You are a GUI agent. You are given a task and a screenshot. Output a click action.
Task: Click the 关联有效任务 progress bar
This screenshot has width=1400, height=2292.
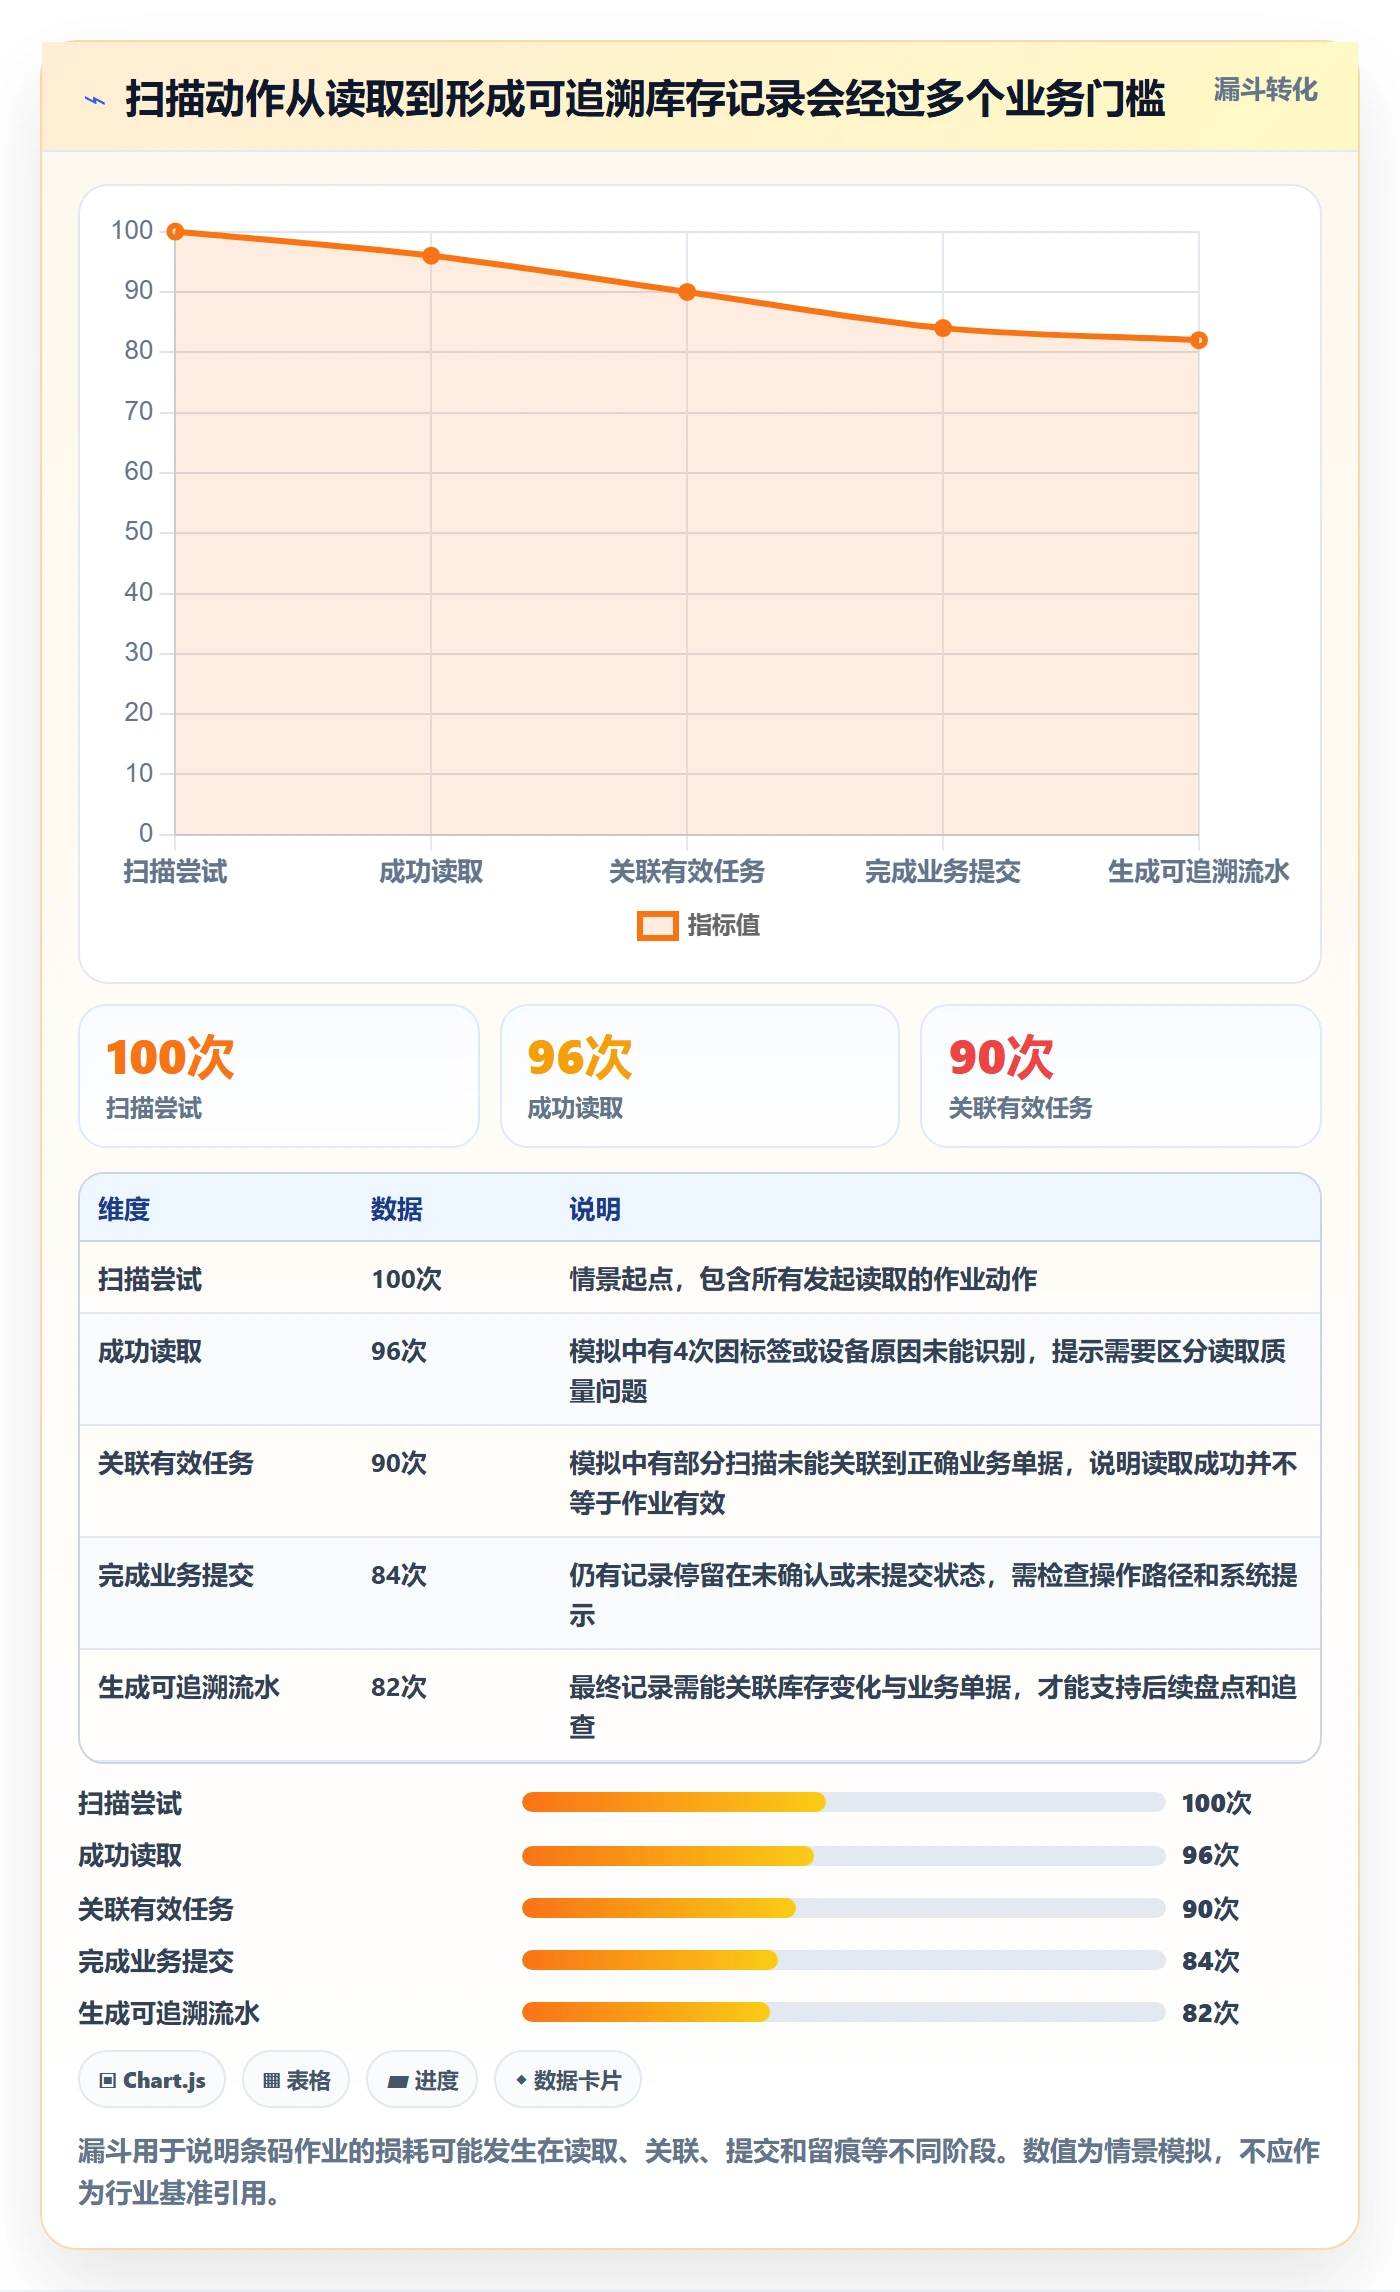[x=843, y=1908]
